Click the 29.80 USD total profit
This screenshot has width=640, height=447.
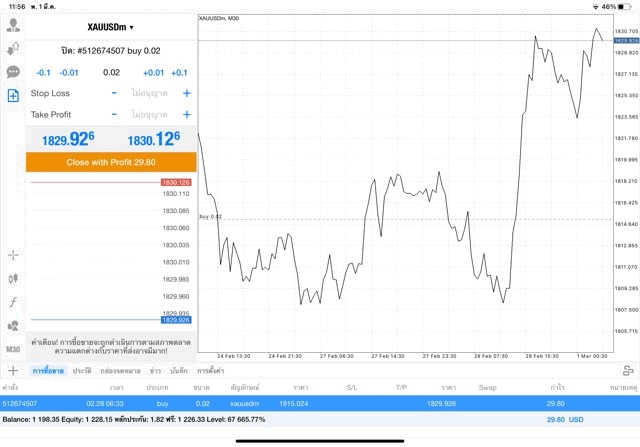(565, 419)
